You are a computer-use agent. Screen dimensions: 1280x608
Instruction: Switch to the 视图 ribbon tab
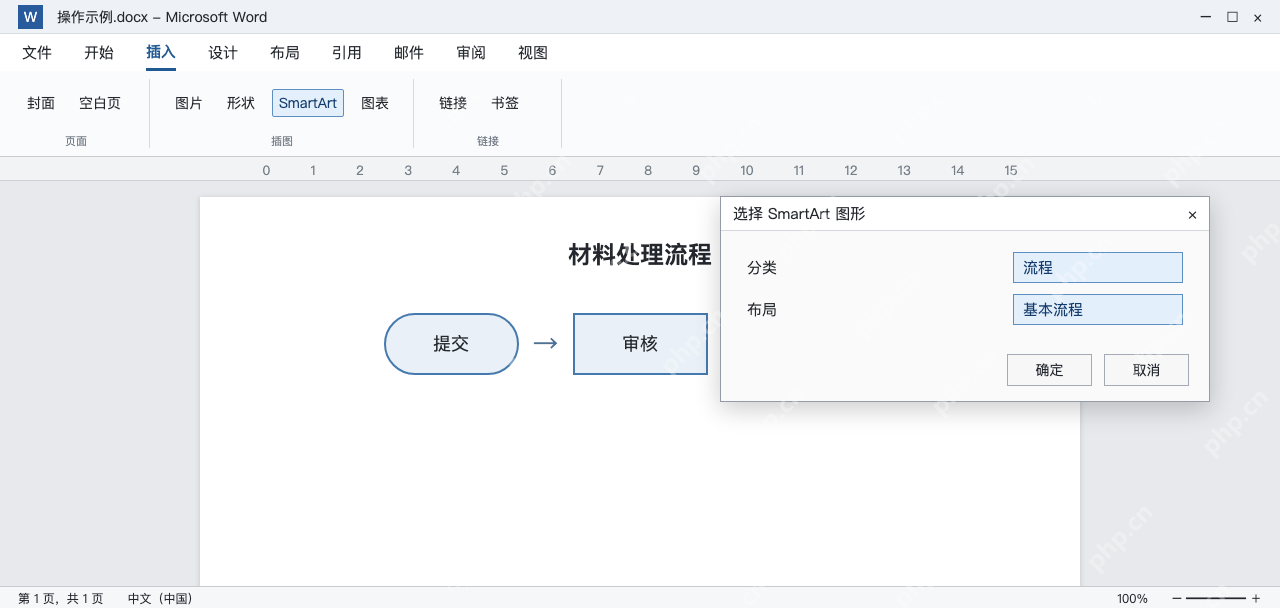coord(533,53)
